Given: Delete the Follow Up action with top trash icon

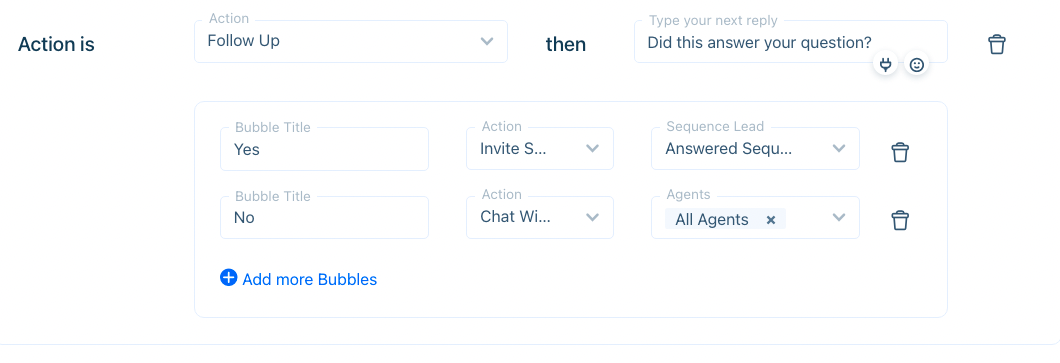Looking at the screenshot, I should pyautogui.click(x=996, y=45).
